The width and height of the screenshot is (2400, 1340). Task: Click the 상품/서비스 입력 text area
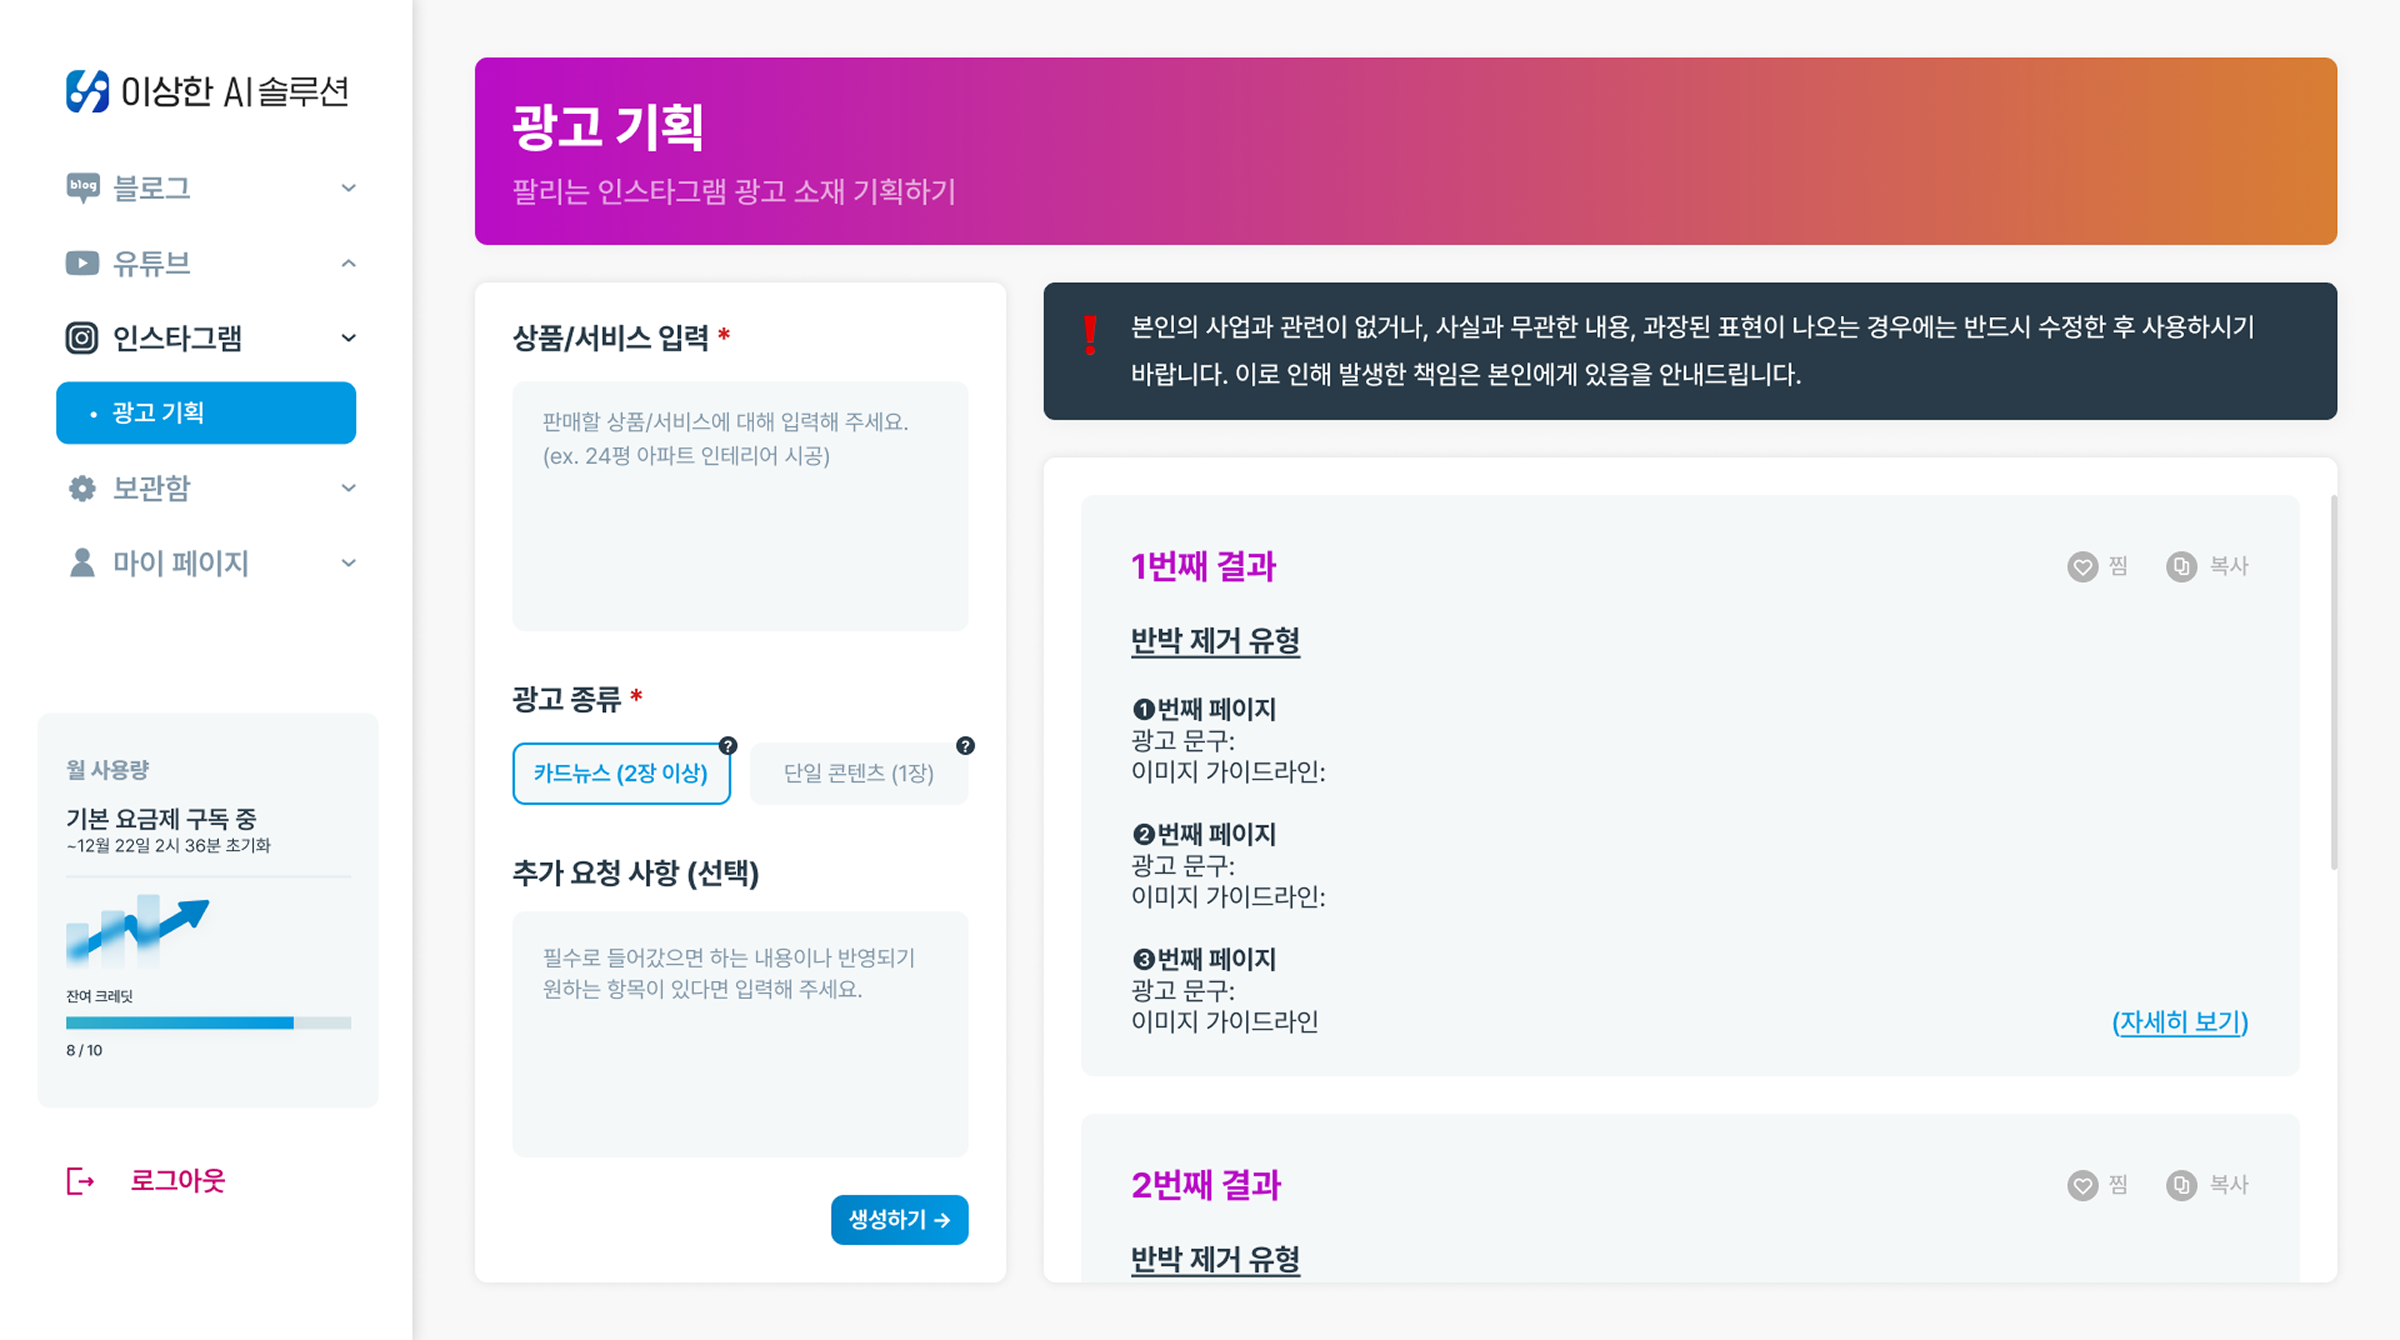740,505
